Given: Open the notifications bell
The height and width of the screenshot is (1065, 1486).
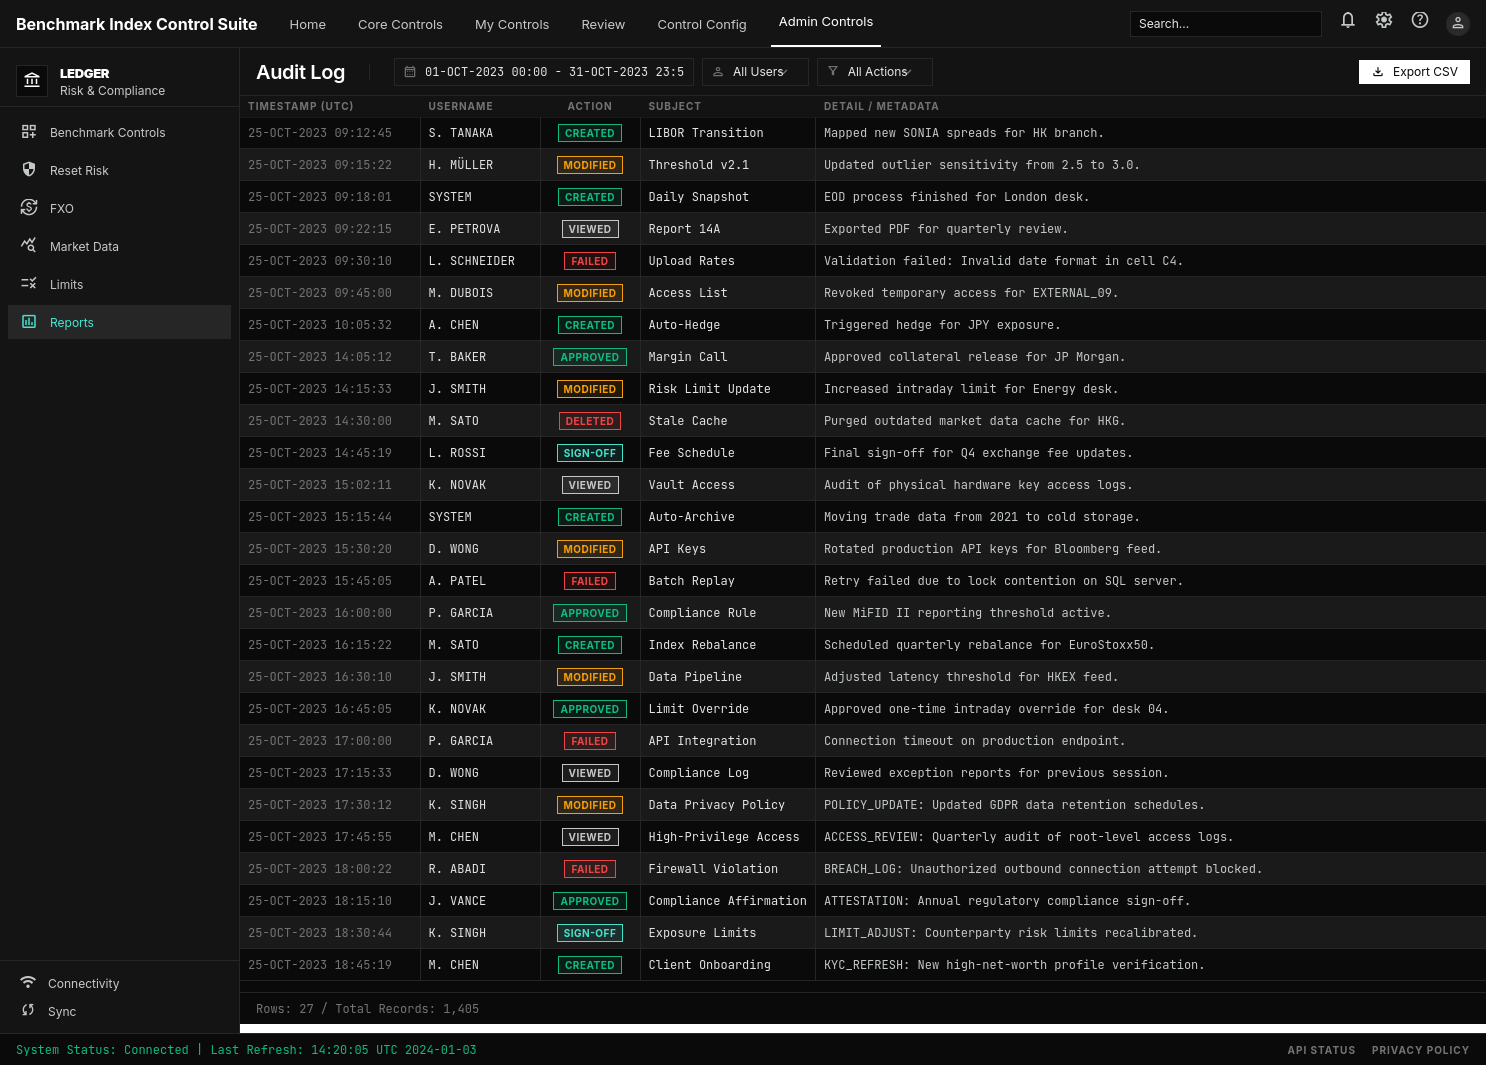Looking at the screenshot, I should coord(1348,20).
